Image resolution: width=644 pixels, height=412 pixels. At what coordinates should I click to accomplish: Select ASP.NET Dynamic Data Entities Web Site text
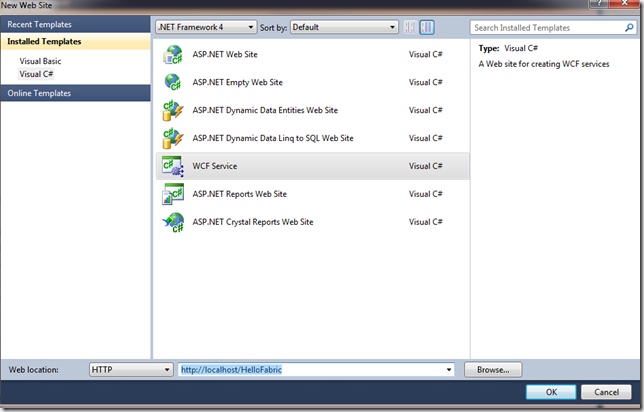click(x=265, y=110)
